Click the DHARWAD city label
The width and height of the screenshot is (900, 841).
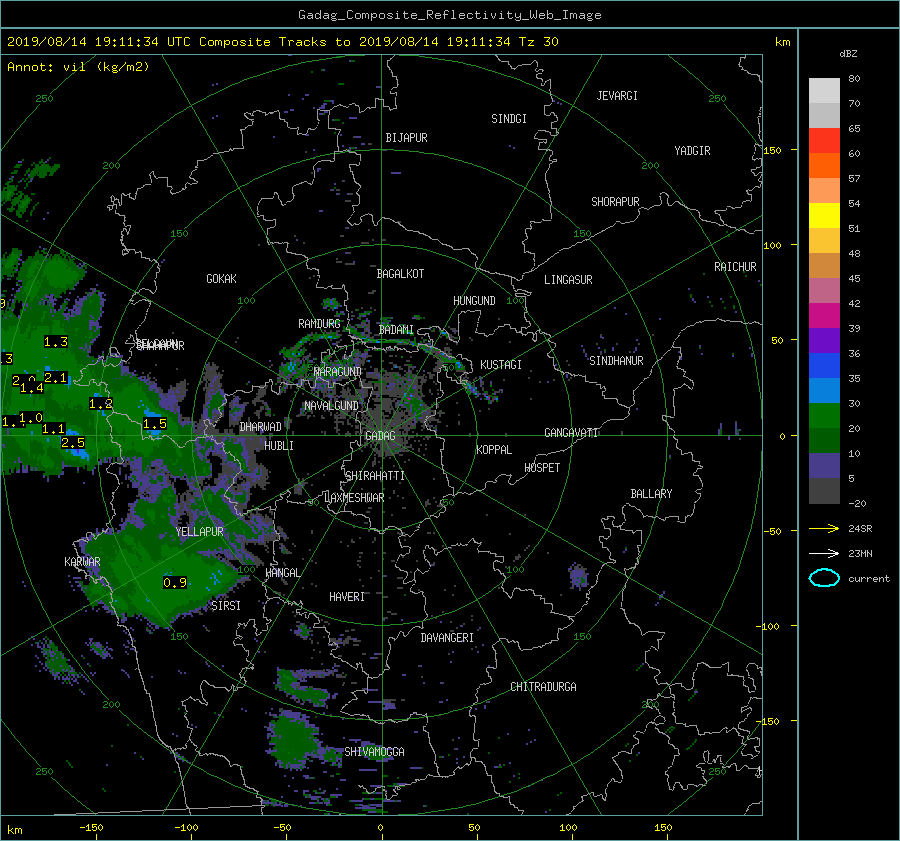(x=261, y=427)
